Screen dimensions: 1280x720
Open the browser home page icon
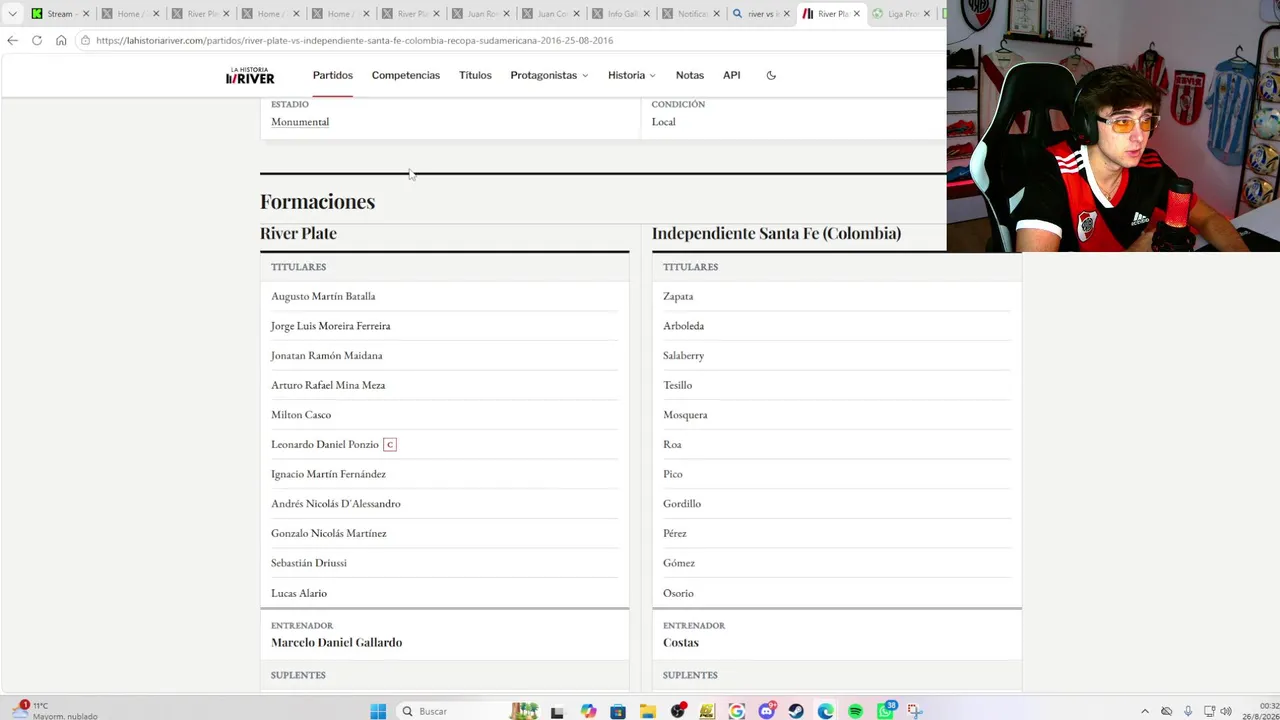(61, 40)
